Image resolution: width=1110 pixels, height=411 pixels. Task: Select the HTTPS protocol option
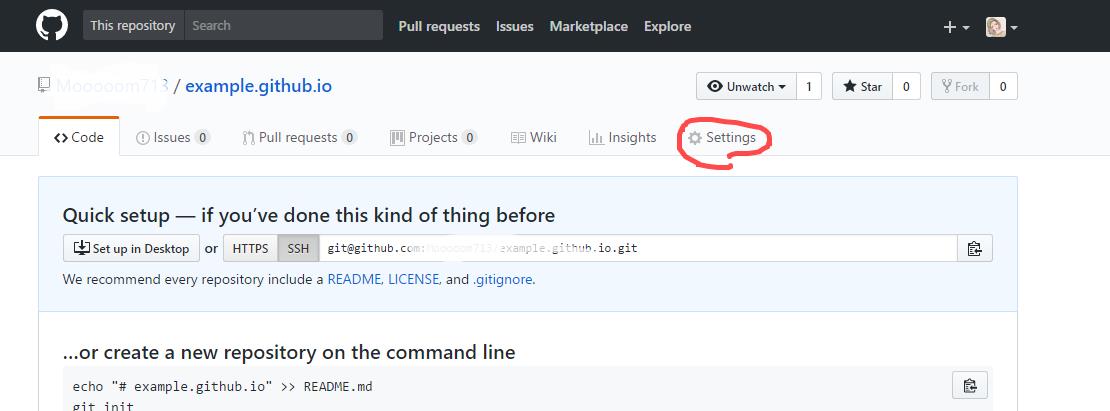[x=250, y=249]
